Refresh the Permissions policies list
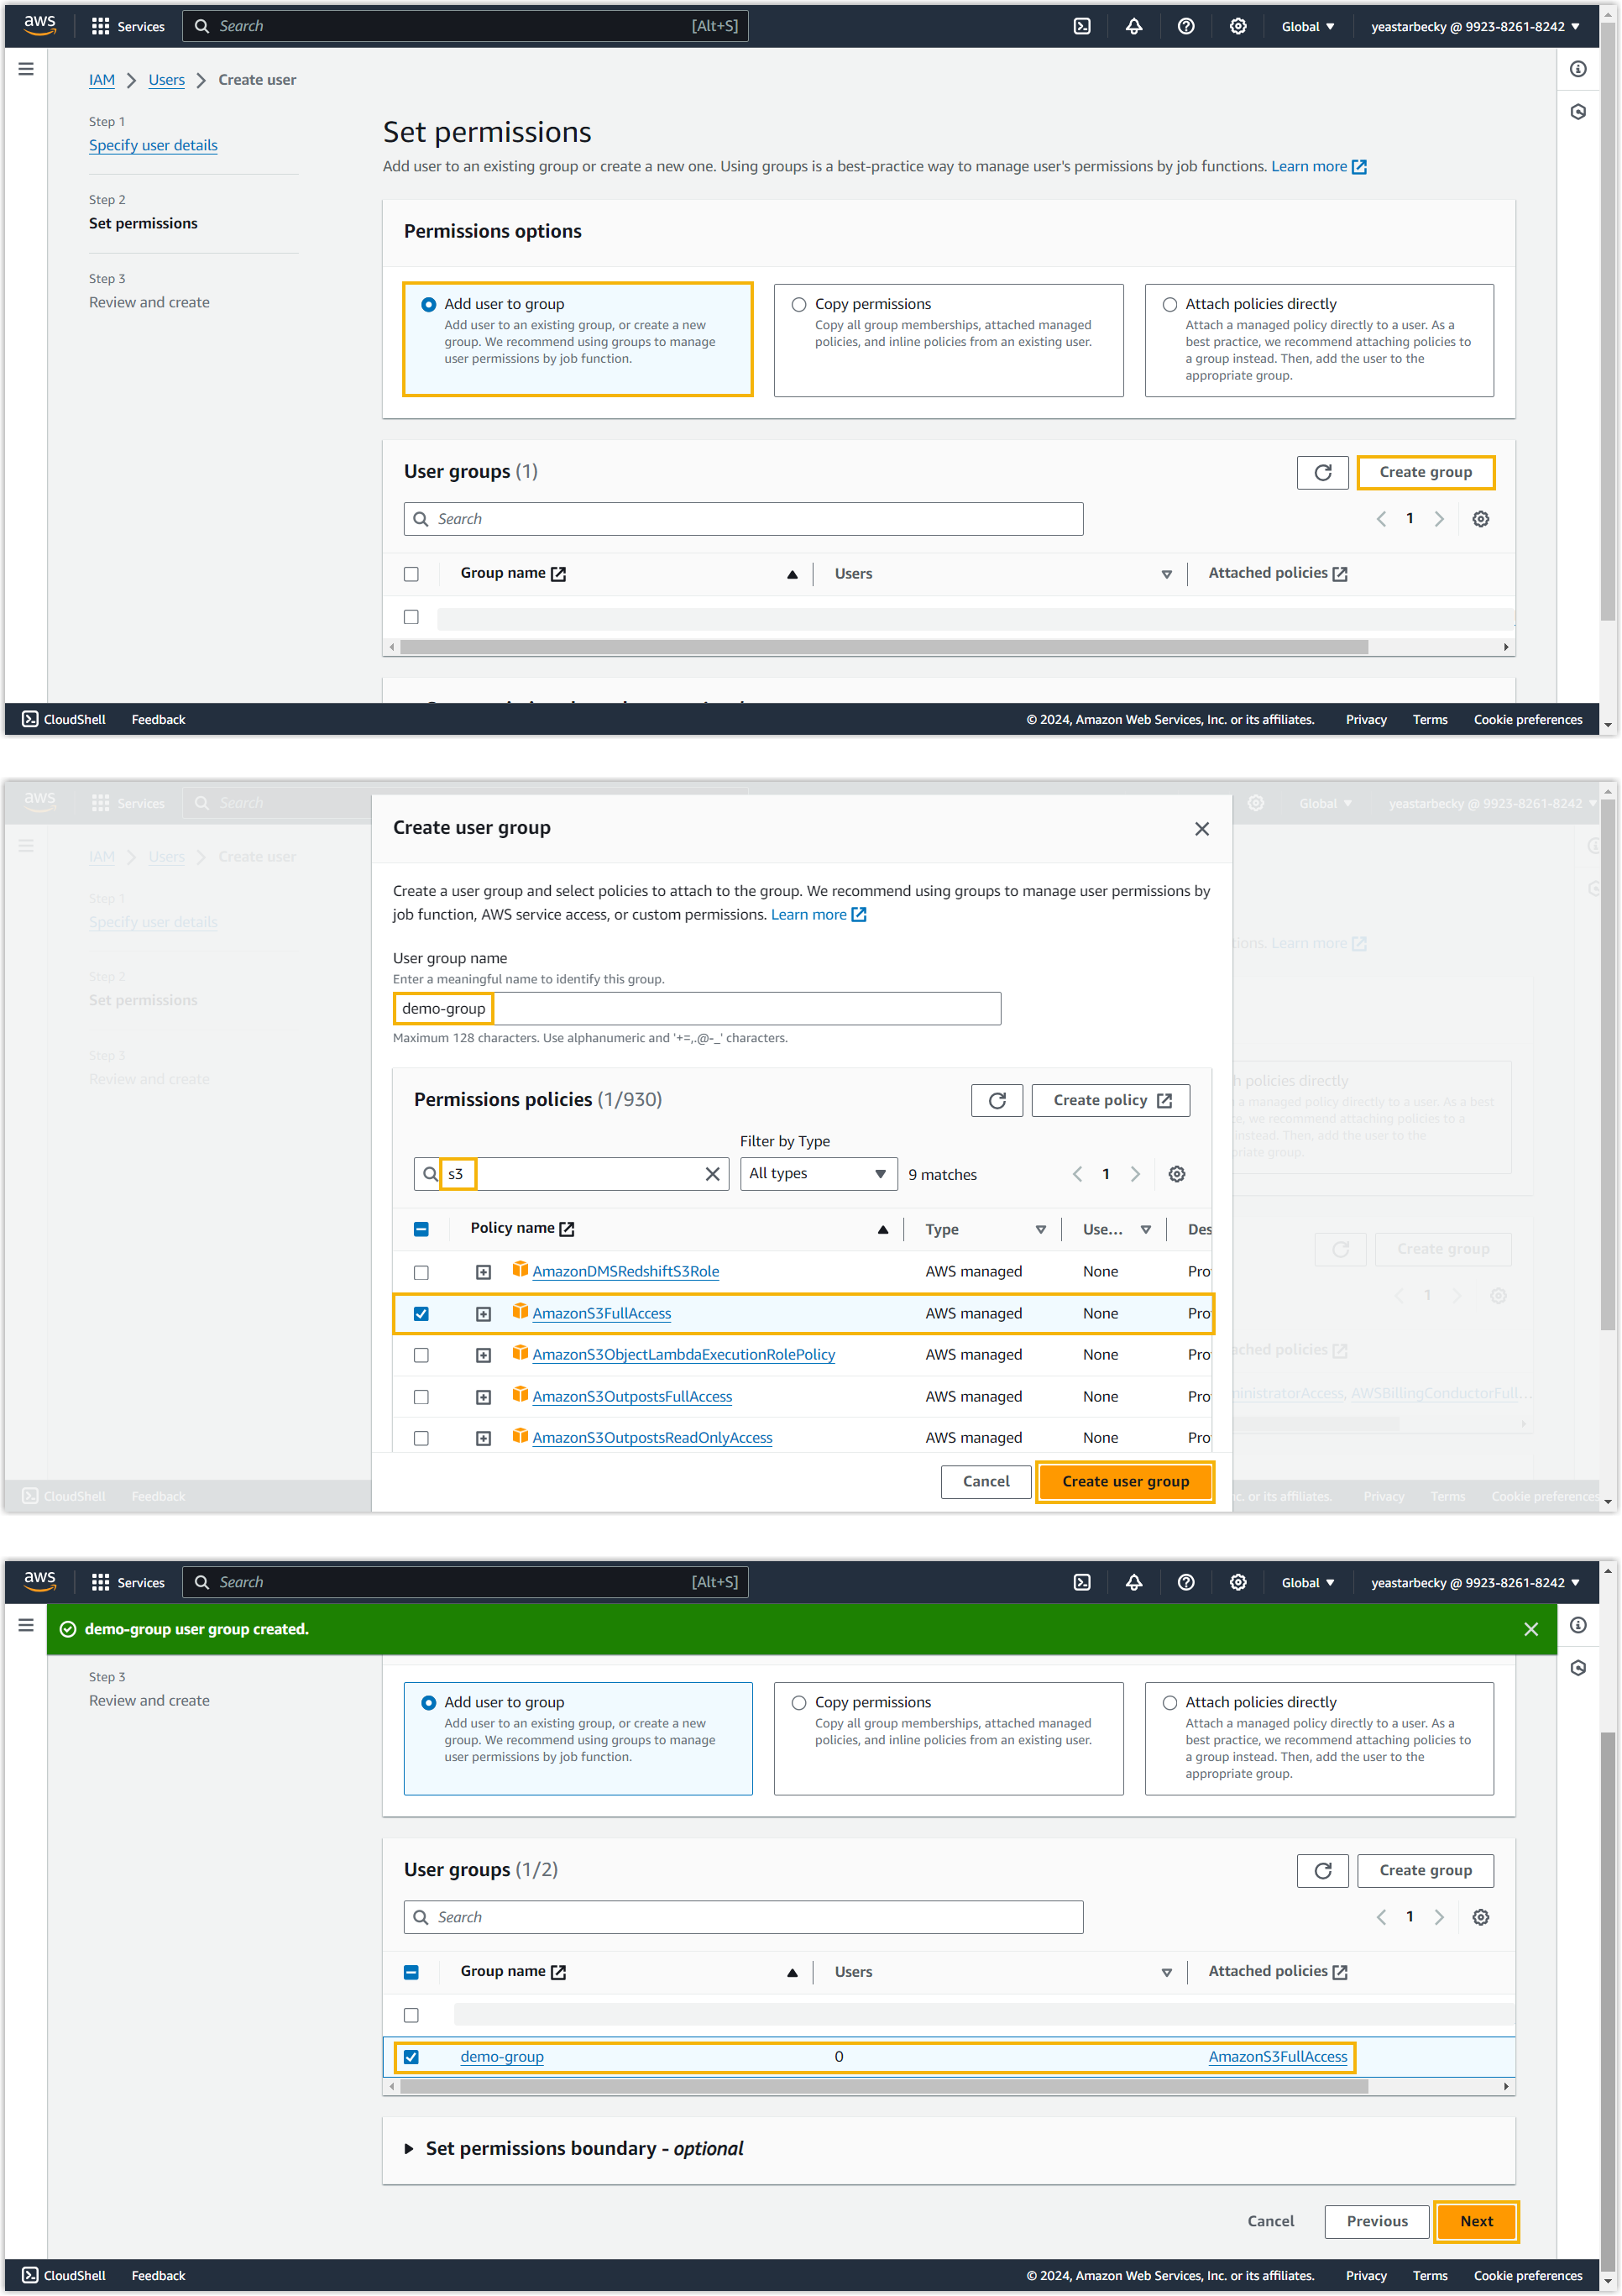 (996, 1100)
